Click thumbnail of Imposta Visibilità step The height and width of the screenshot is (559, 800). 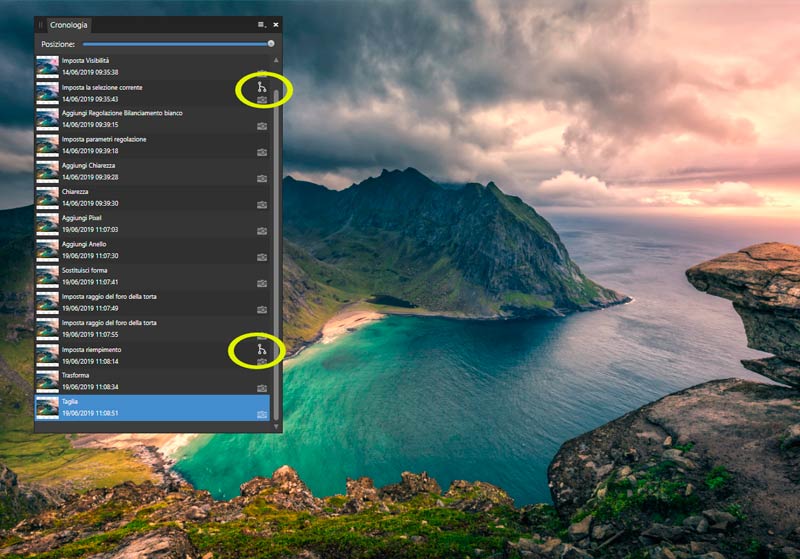(x=47, y=67)
